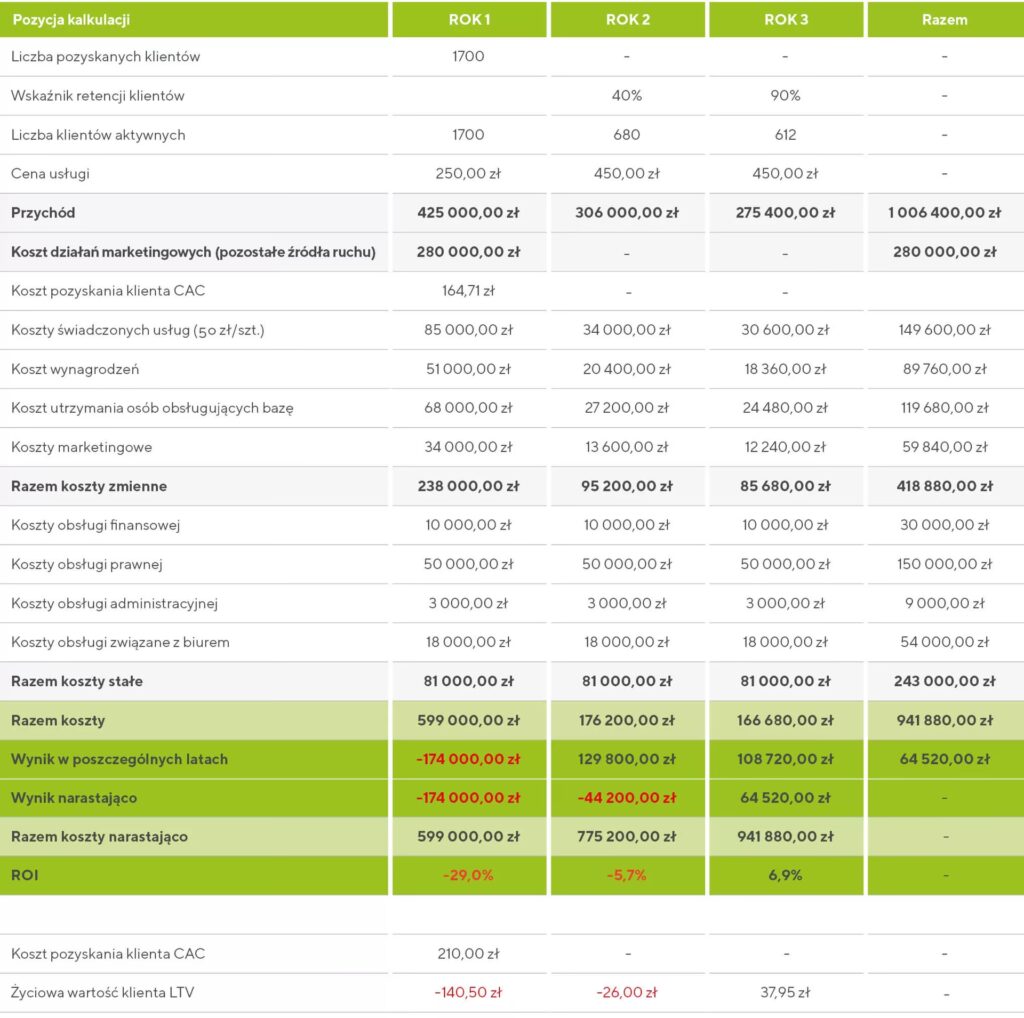Select total costs cell 941 880,00 zł in Razem column

pyautogui.click(x=944, y=720)
